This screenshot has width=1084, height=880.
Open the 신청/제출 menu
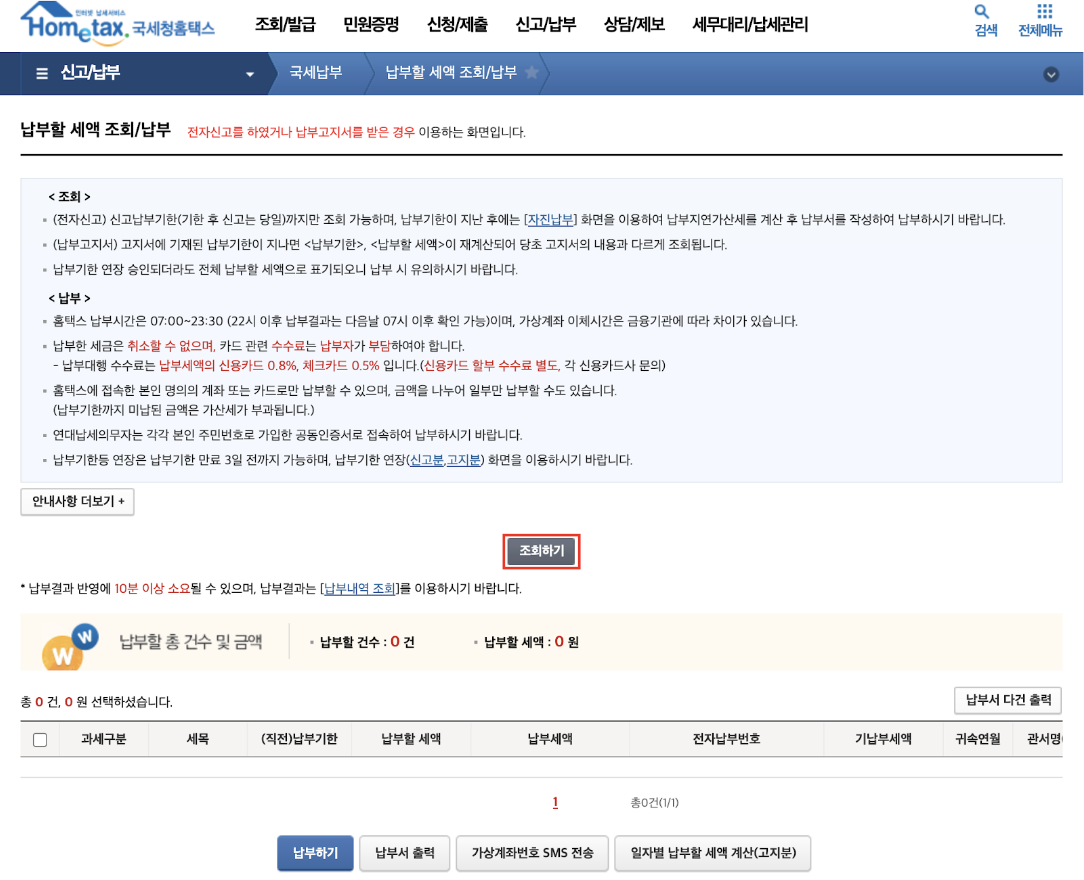tap(458, 24)
